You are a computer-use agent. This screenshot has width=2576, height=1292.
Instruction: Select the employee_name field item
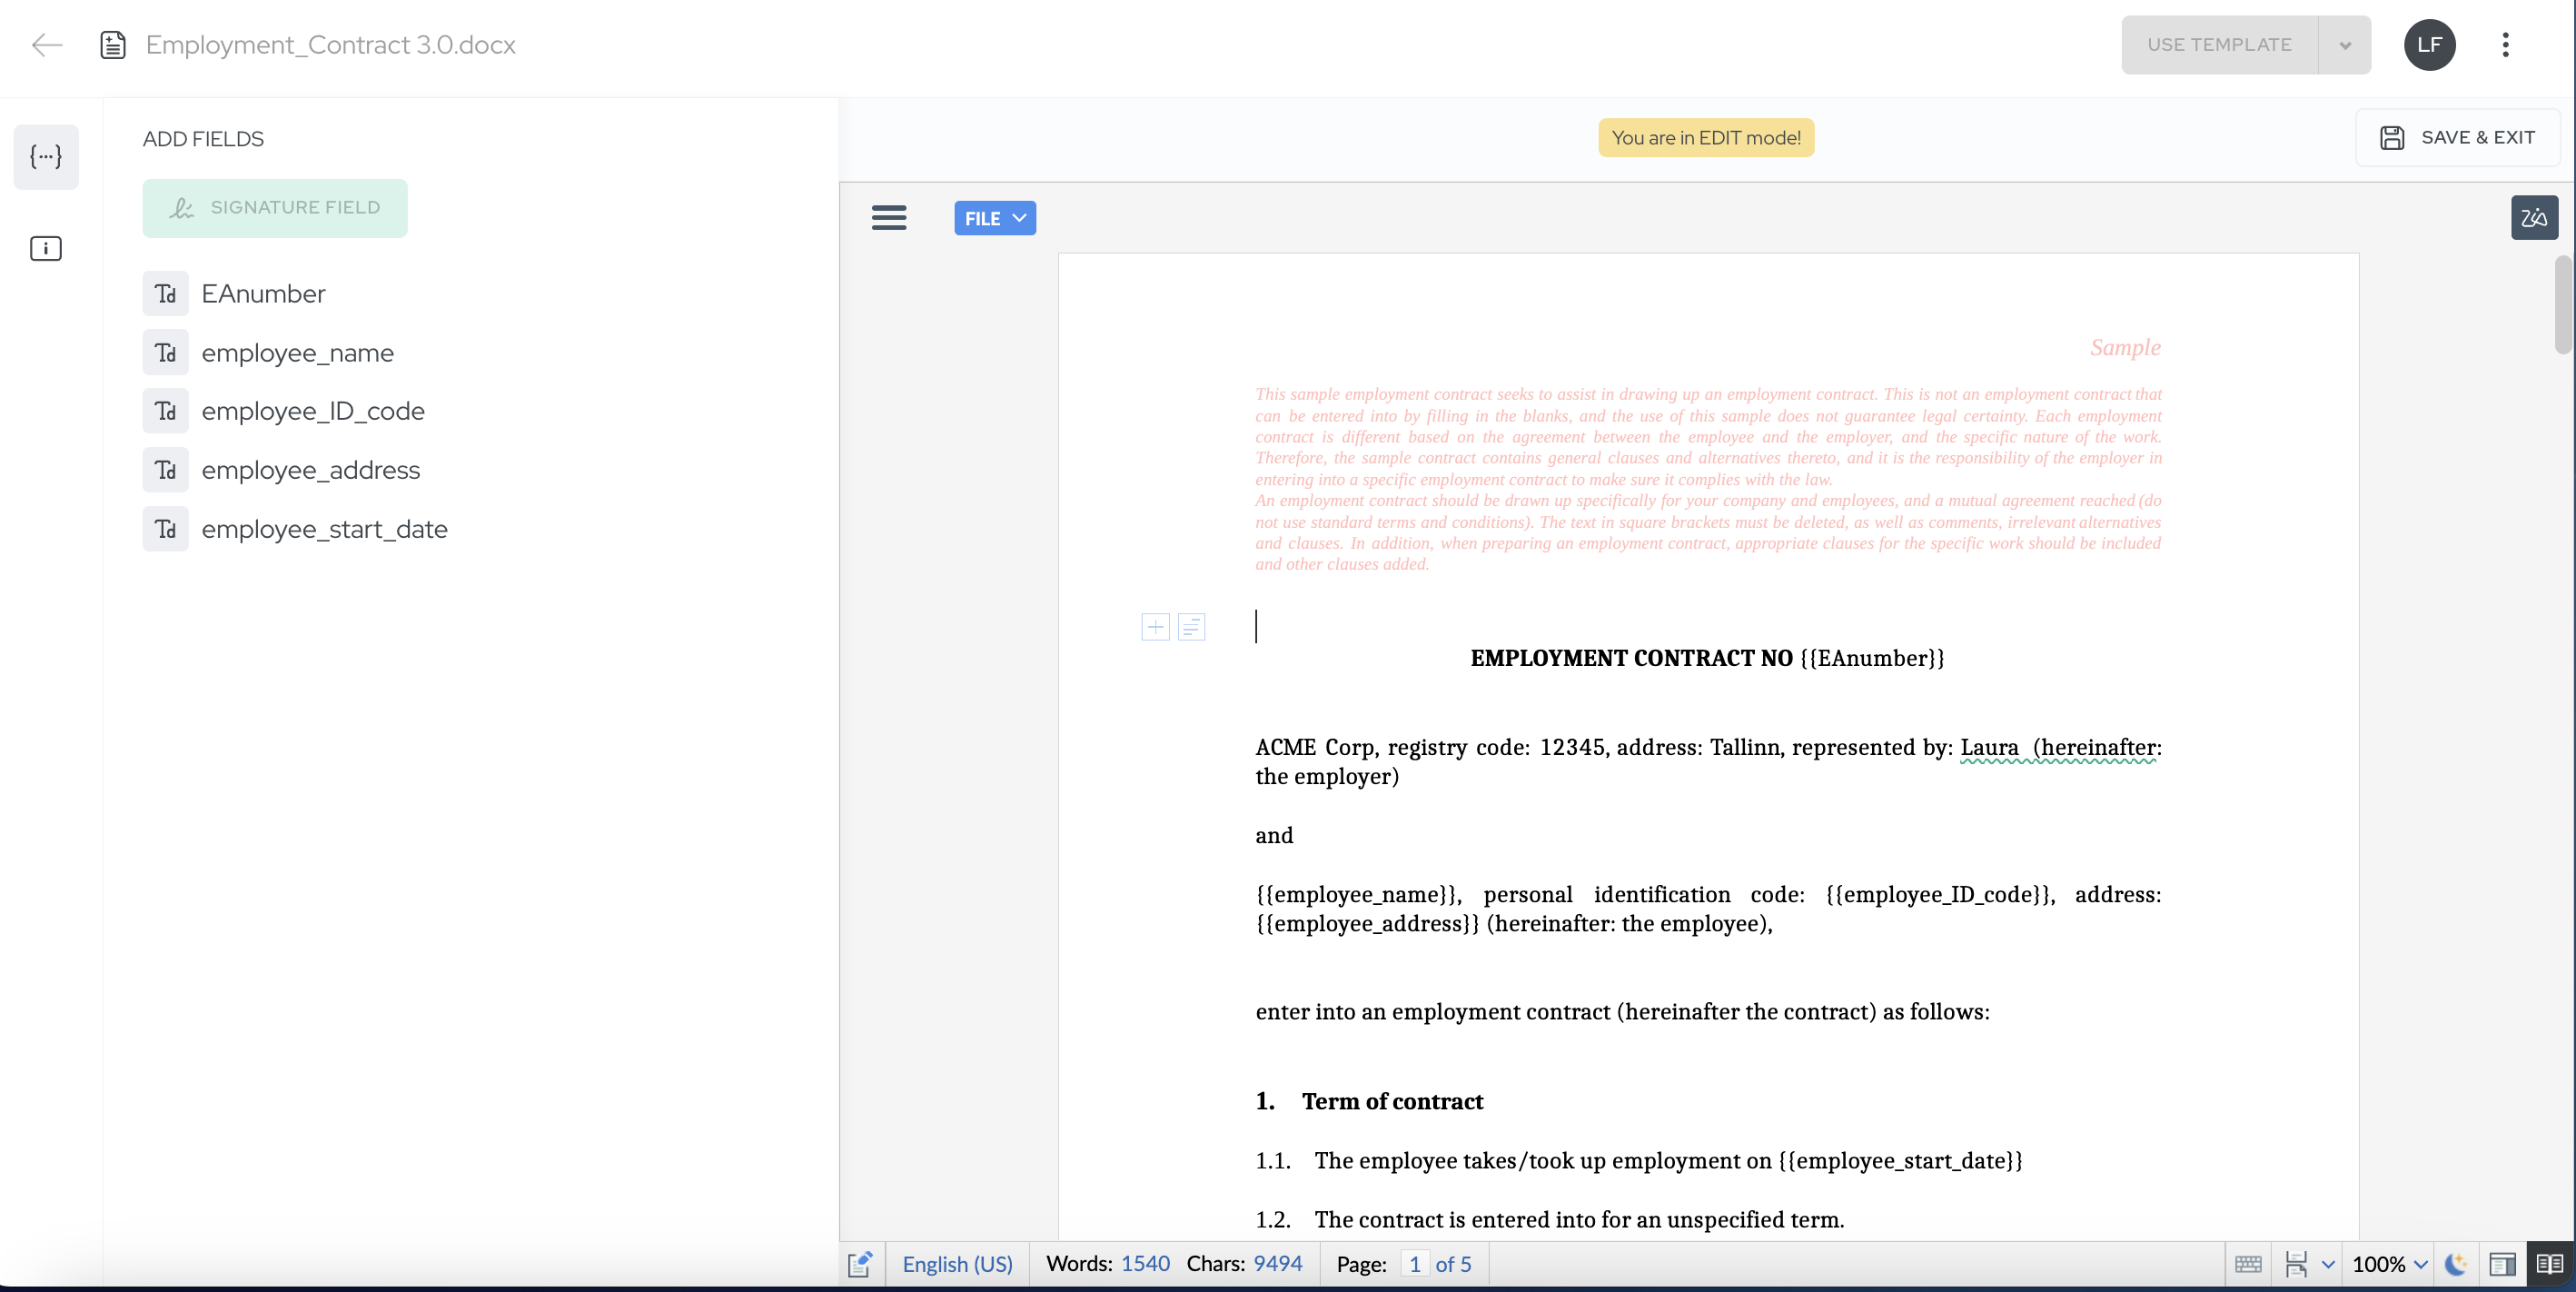coord(297,353)
